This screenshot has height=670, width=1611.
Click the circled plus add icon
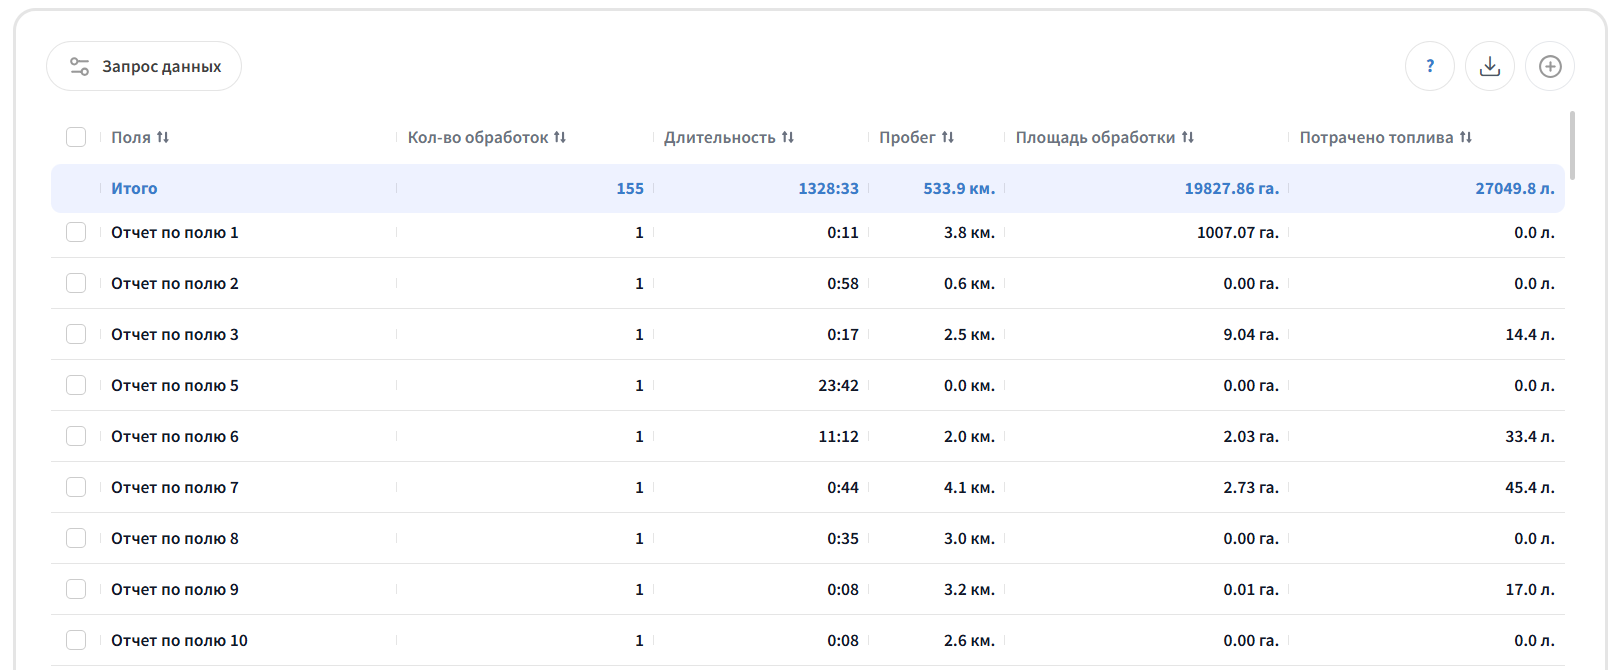click(1550, 66)
